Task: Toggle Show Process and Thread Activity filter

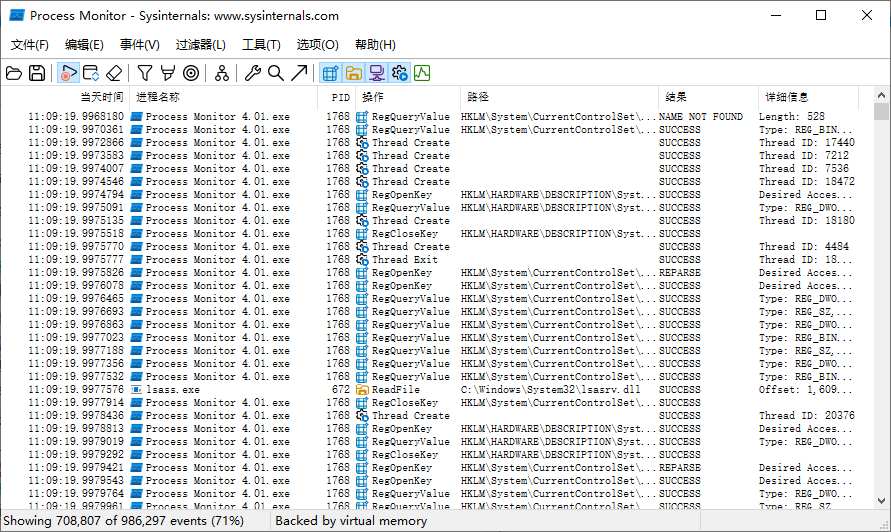Action: click(399, 73)
